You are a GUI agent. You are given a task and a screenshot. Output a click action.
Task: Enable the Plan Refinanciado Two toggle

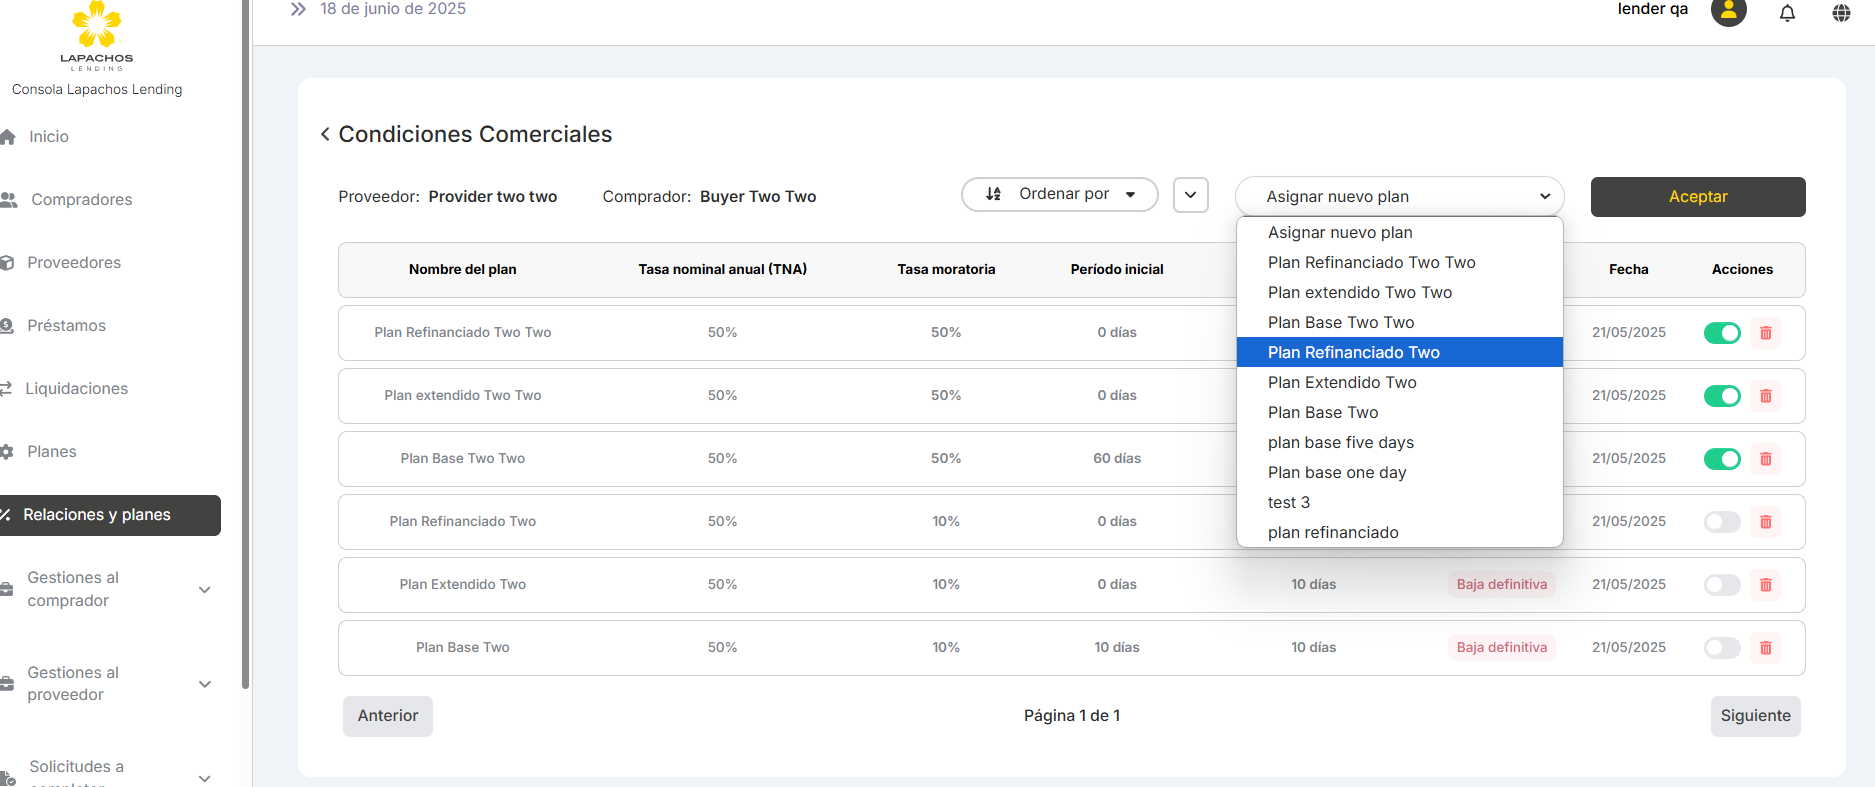[1722, 522]
